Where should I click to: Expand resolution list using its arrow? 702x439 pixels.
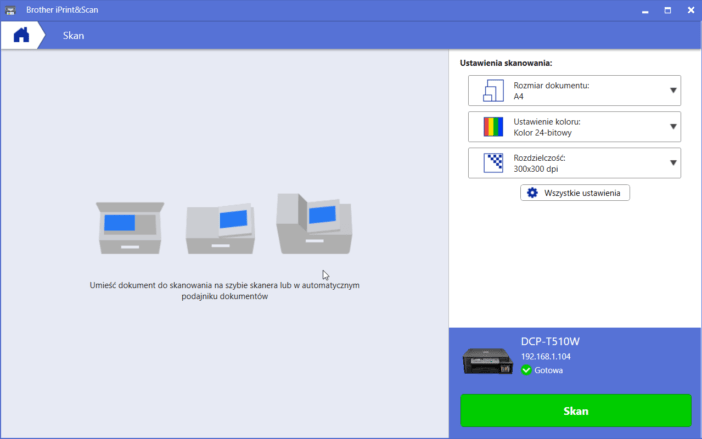[x=673, y=163]
